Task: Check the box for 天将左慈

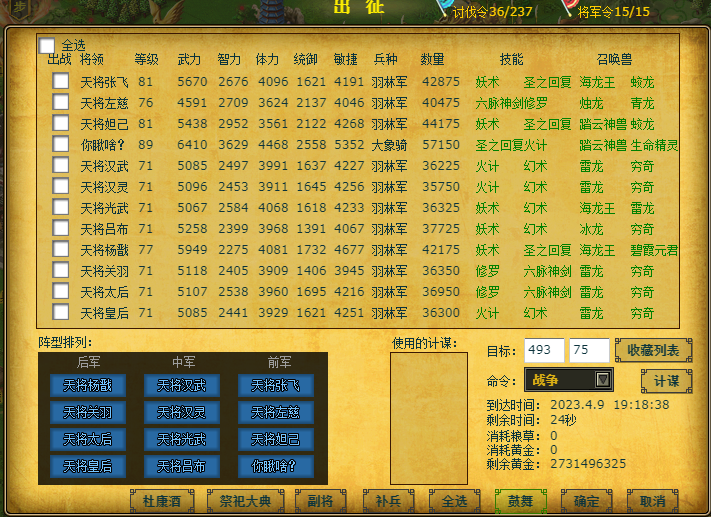Action: click(x=60, y=102)
